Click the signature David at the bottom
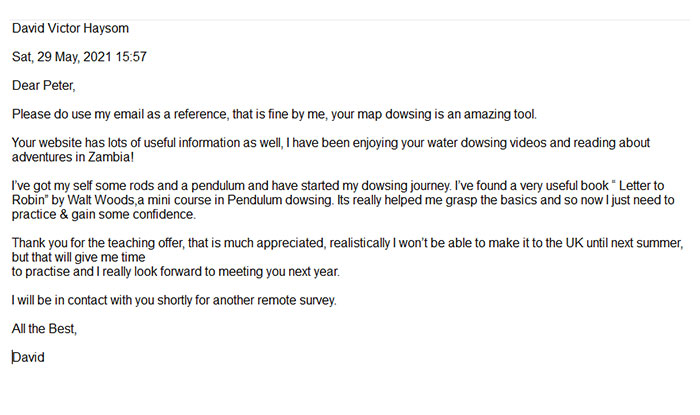The image size is (700, 415). click(x=28, y=357)
